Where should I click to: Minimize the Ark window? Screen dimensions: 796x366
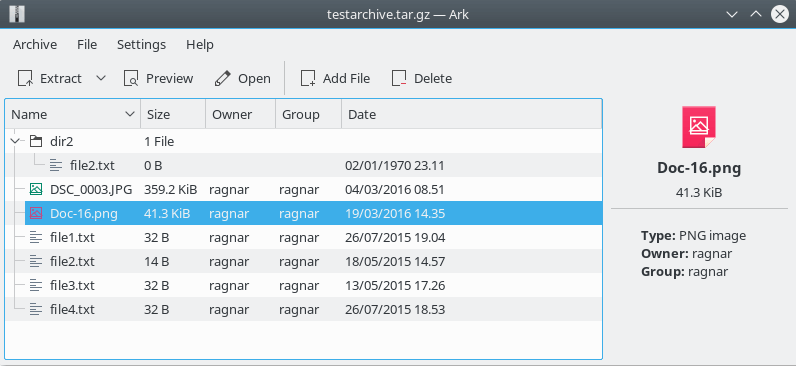point(732,14)
